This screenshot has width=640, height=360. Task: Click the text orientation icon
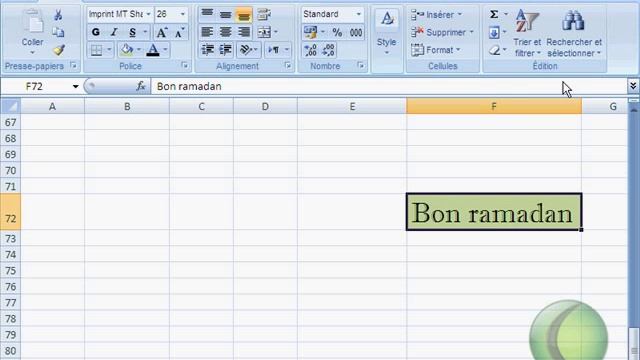[x=246, y=50]
